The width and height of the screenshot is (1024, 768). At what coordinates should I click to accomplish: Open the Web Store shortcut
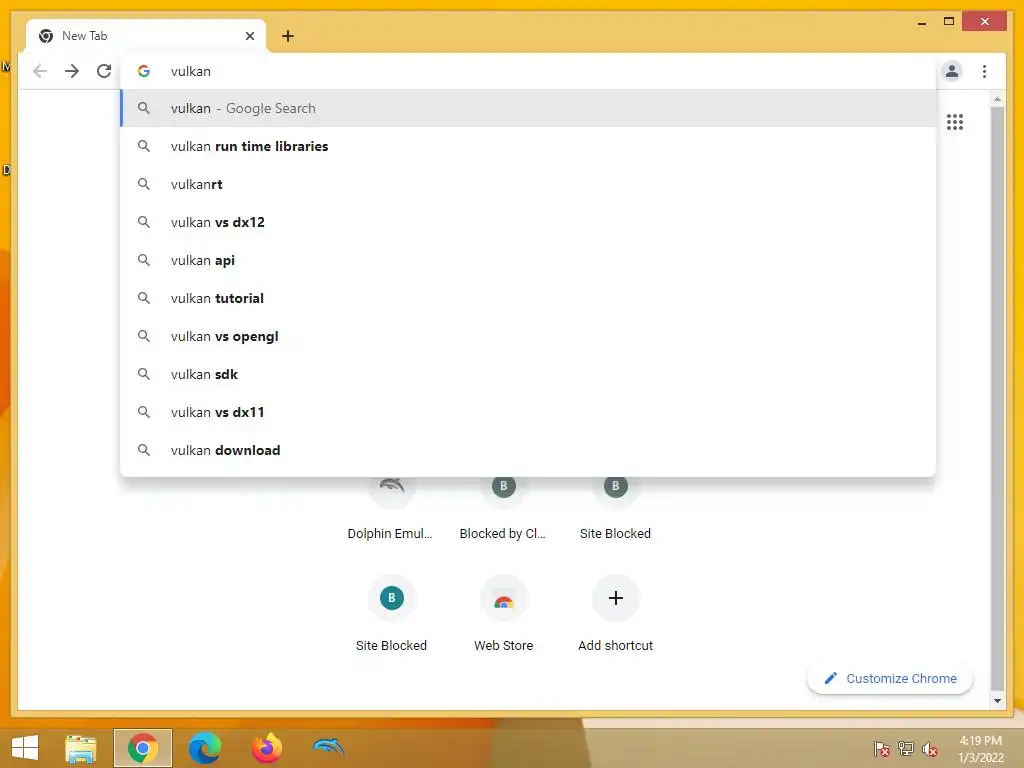(503, 613)
